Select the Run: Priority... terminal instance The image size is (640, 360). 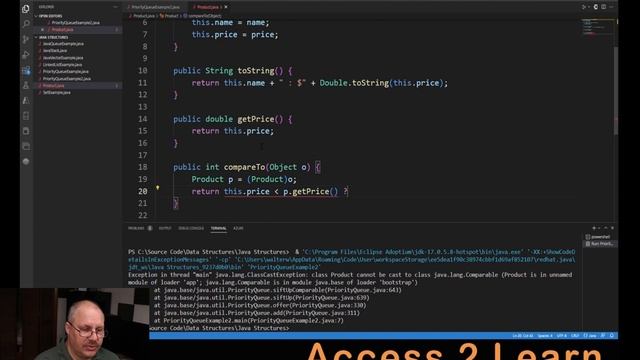(x=600, y=244)
